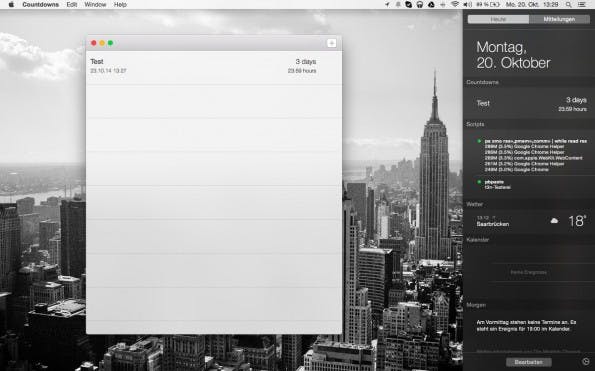Minimize Countdowns window with yellow button
This screenshot has height=371, width=595.
pyautogui.click(x=102, y=43)
